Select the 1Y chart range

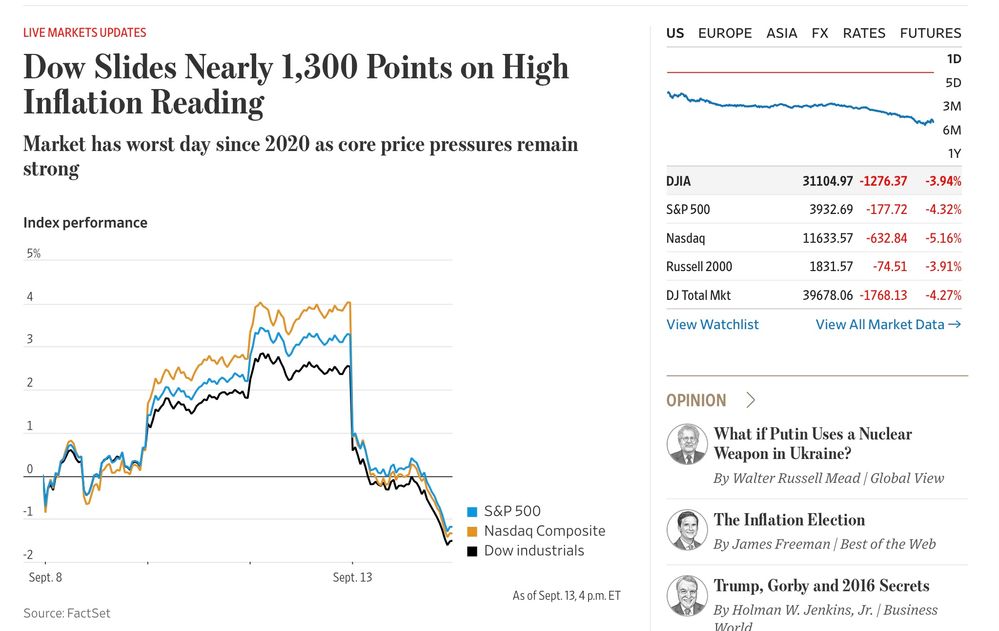tap(954, 153)
